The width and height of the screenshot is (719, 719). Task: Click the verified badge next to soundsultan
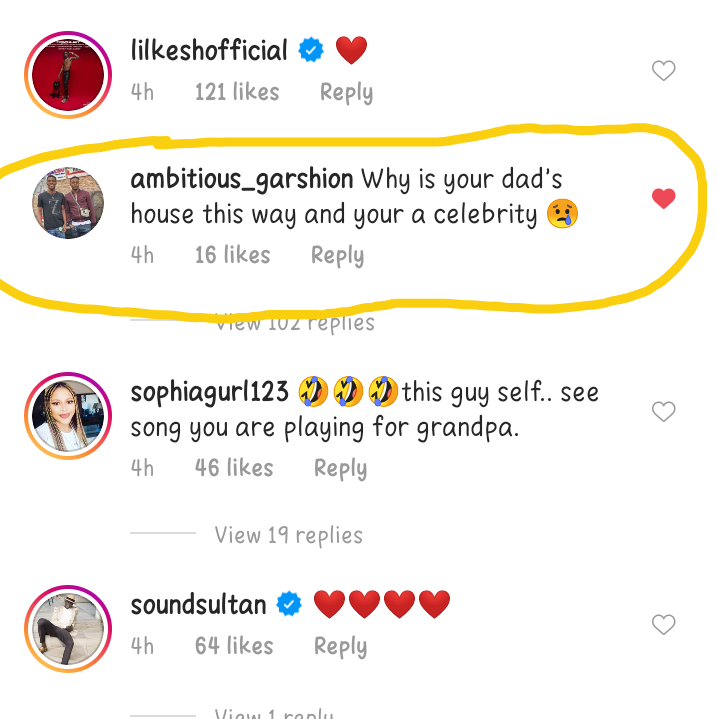click(x=289, y=605)
